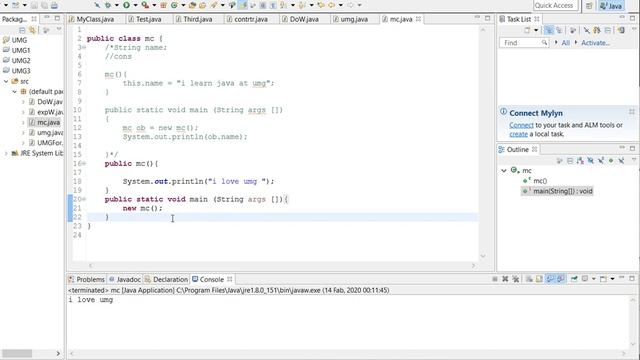Toggle Hide Static Members in Outline toolbar
This screenshot has width=640, height=360.
pyautogui.click(x=601, y=160)
